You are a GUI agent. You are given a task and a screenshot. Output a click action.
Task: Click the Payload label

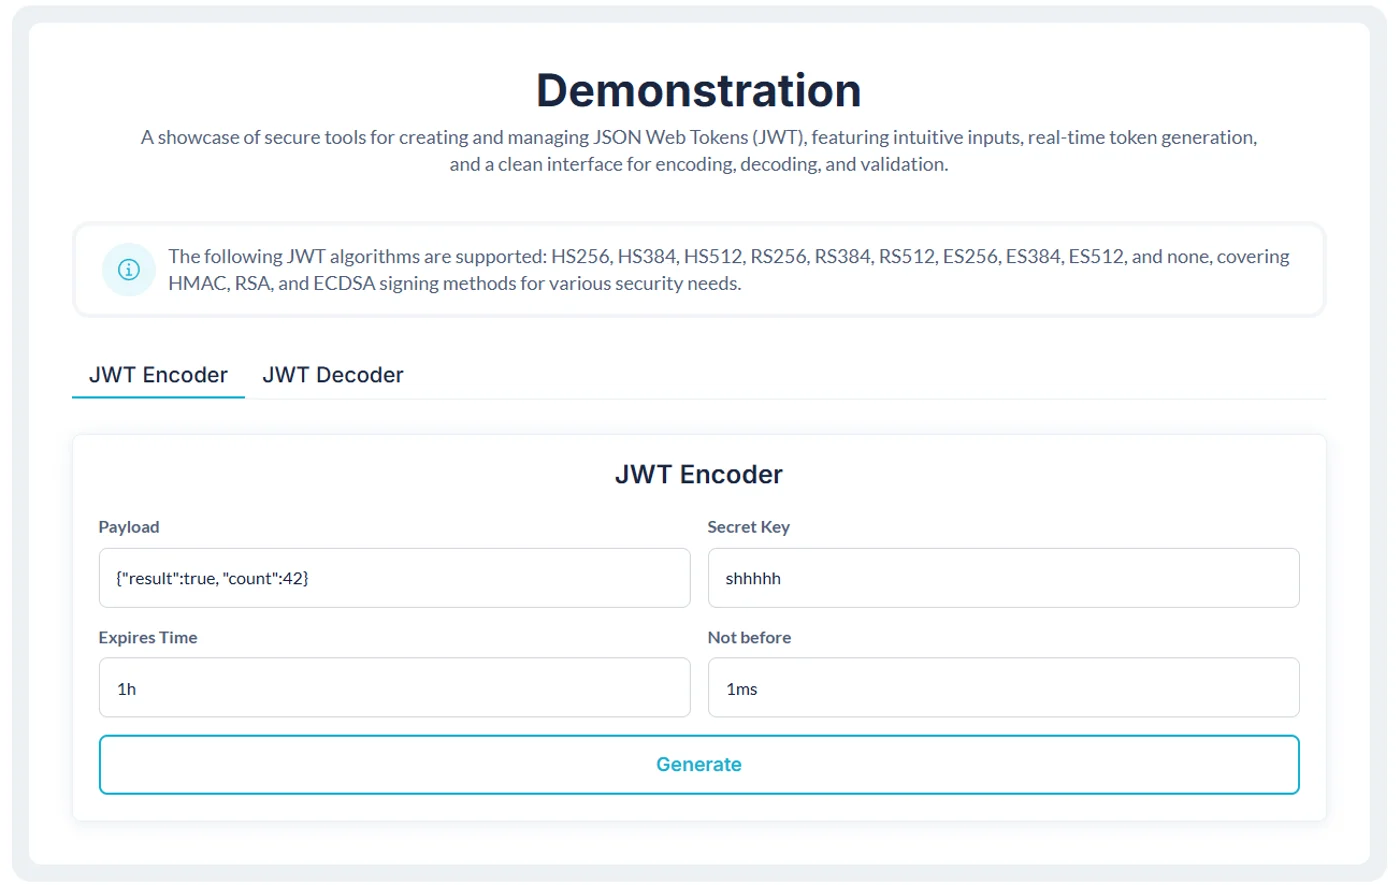point(129,527)
